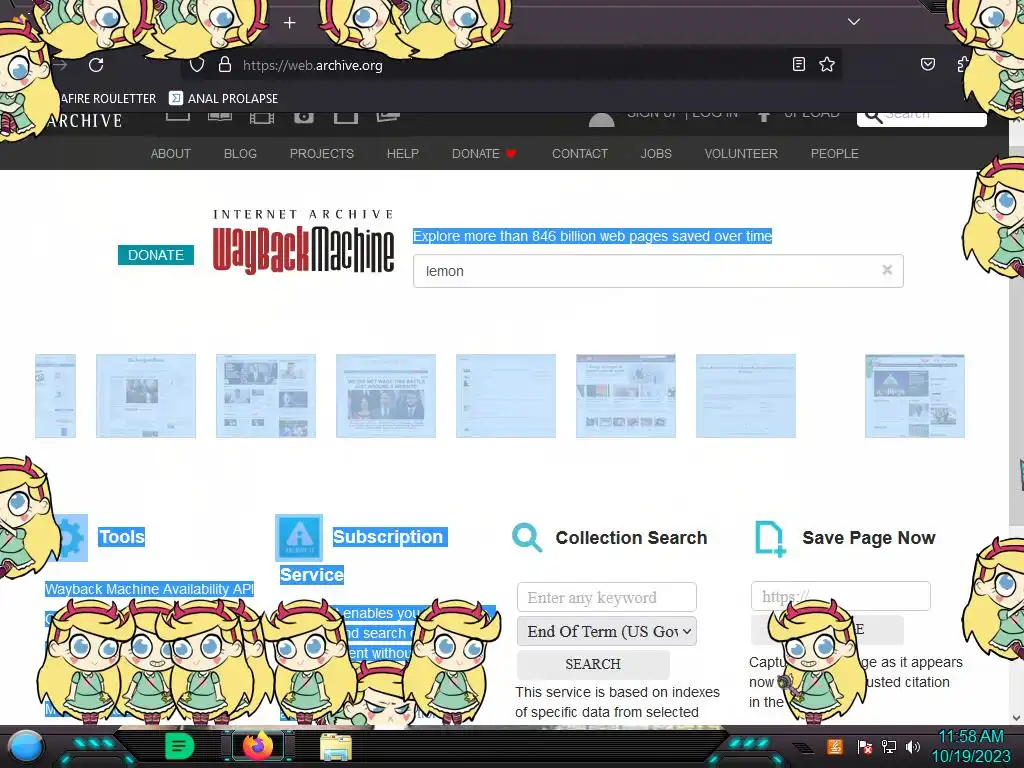The width and height of the screenshot is (1024, 768).
Task: Open new browser tab with plus
Action: [x=289, y=23]
